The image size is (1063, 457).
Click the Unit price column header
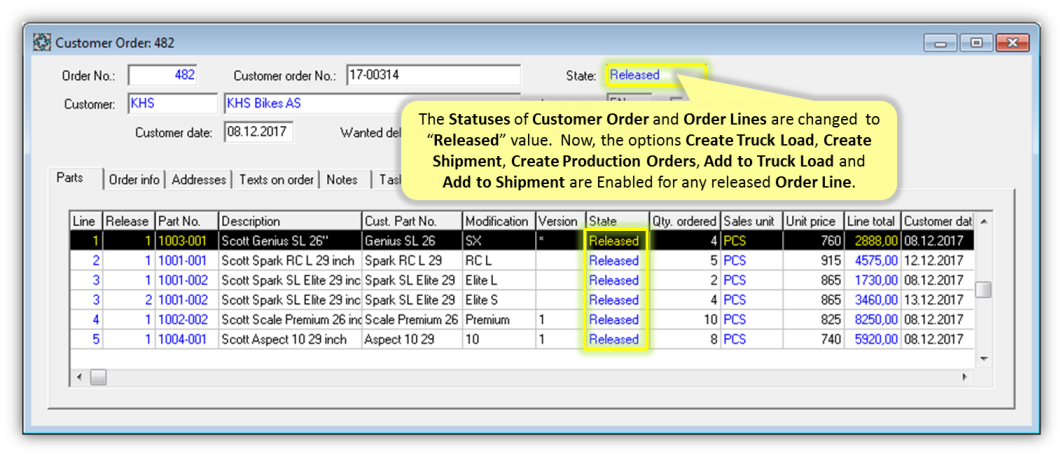813,221
